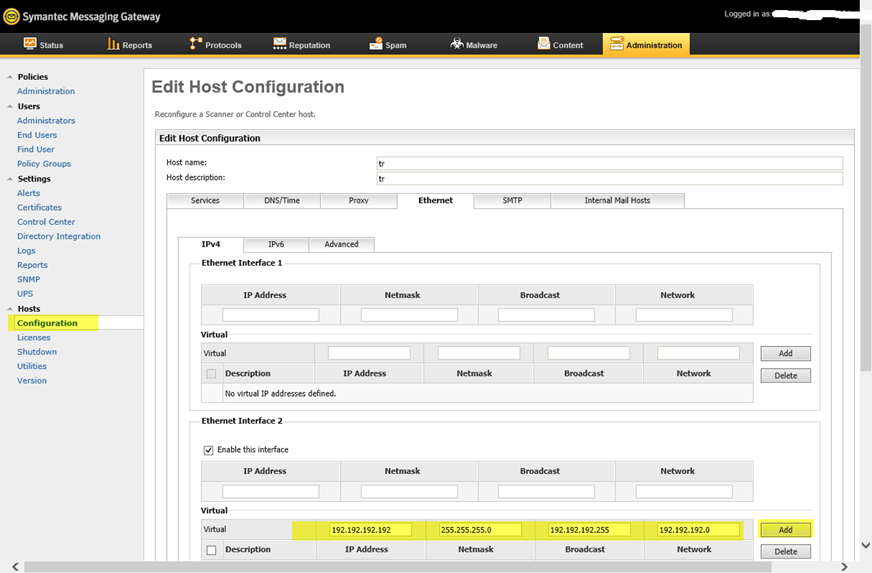
Task: Click the Host description input field
Action: click(x=610, y=178)
